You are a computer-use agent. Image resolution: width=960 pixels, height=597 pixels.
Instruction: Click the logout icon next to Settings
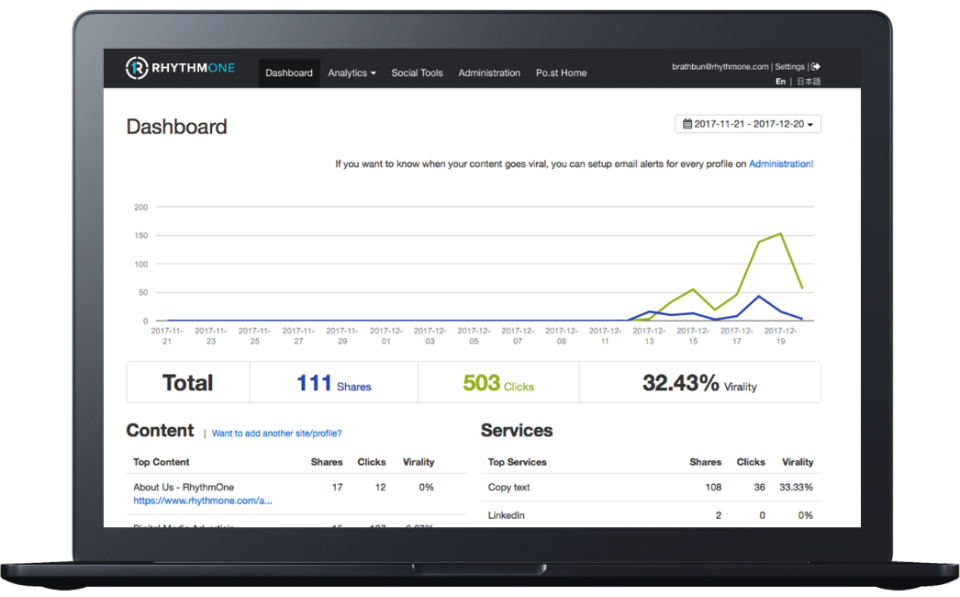point(816,67)
